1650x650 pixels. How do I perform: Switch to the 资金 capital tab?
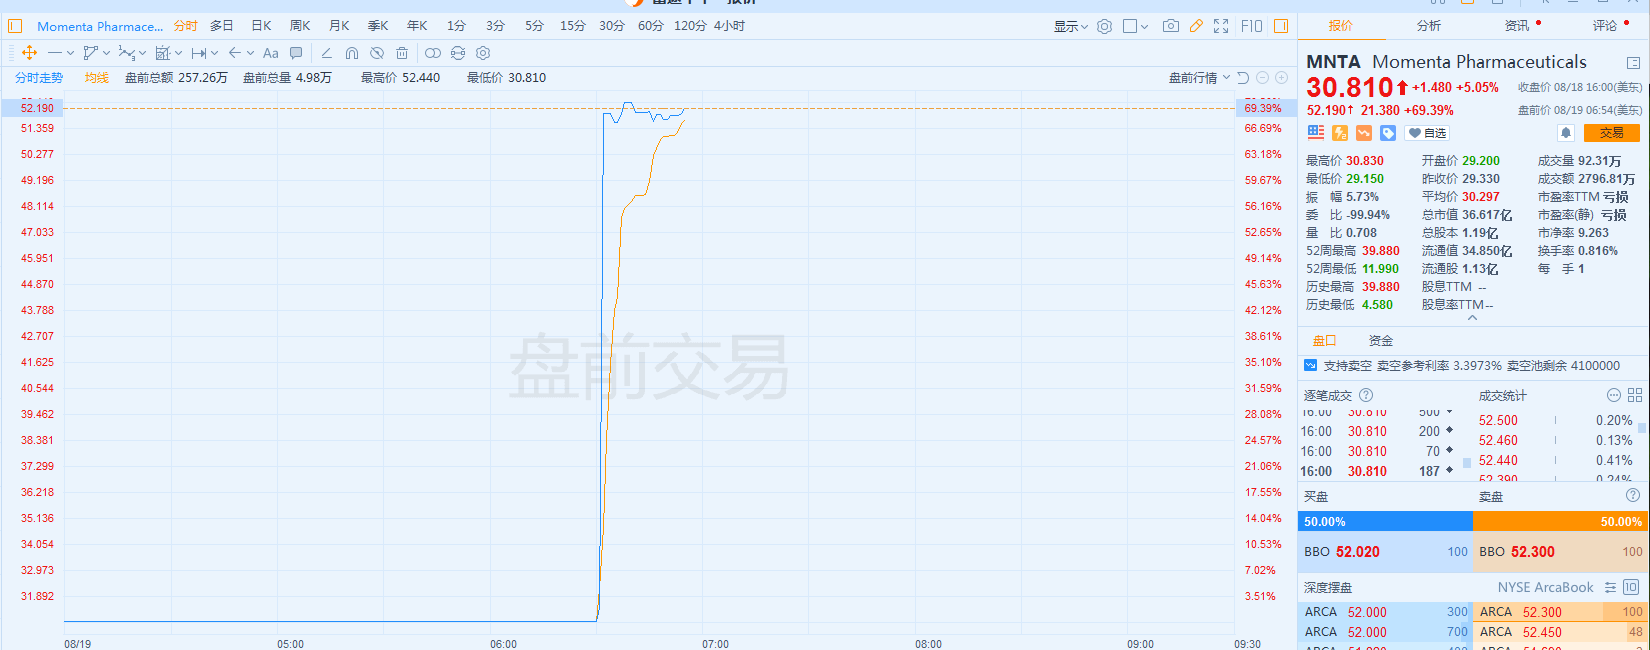click(1381, 341)
